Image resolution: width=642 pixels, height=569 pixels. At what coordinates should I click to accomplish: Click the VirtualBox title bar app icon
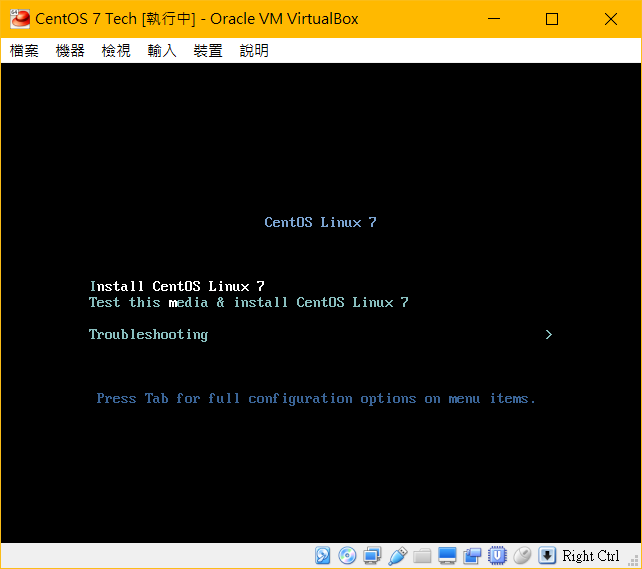(19, 19)
